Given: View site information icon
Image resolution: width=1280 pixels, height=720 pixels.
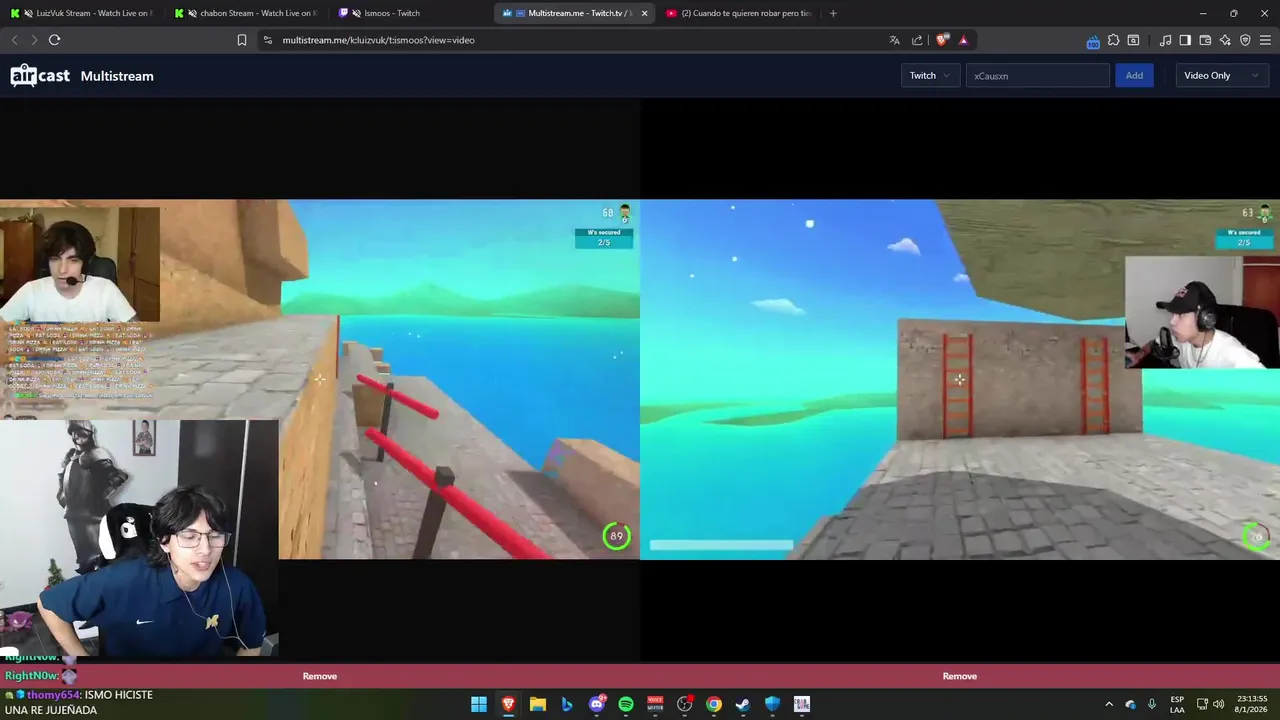Looking at the screenshot, I should (268, 40).
